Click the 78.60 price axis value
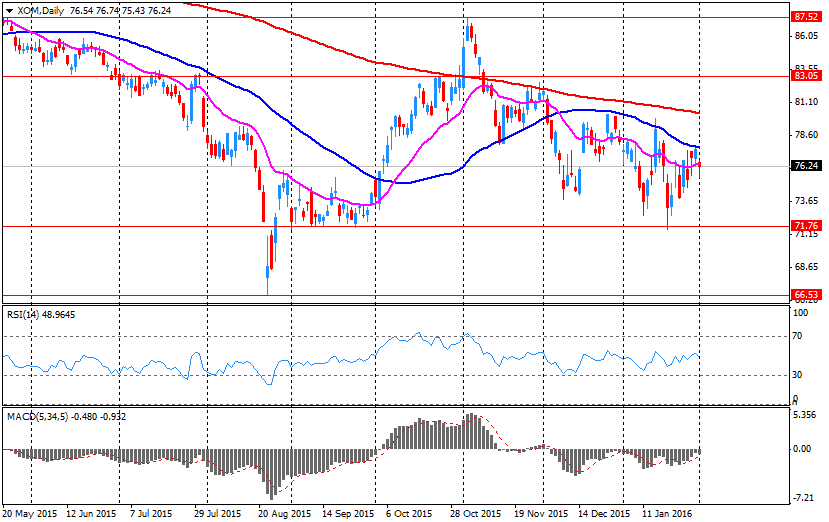829x522 pixels. [x=806, y=135]
